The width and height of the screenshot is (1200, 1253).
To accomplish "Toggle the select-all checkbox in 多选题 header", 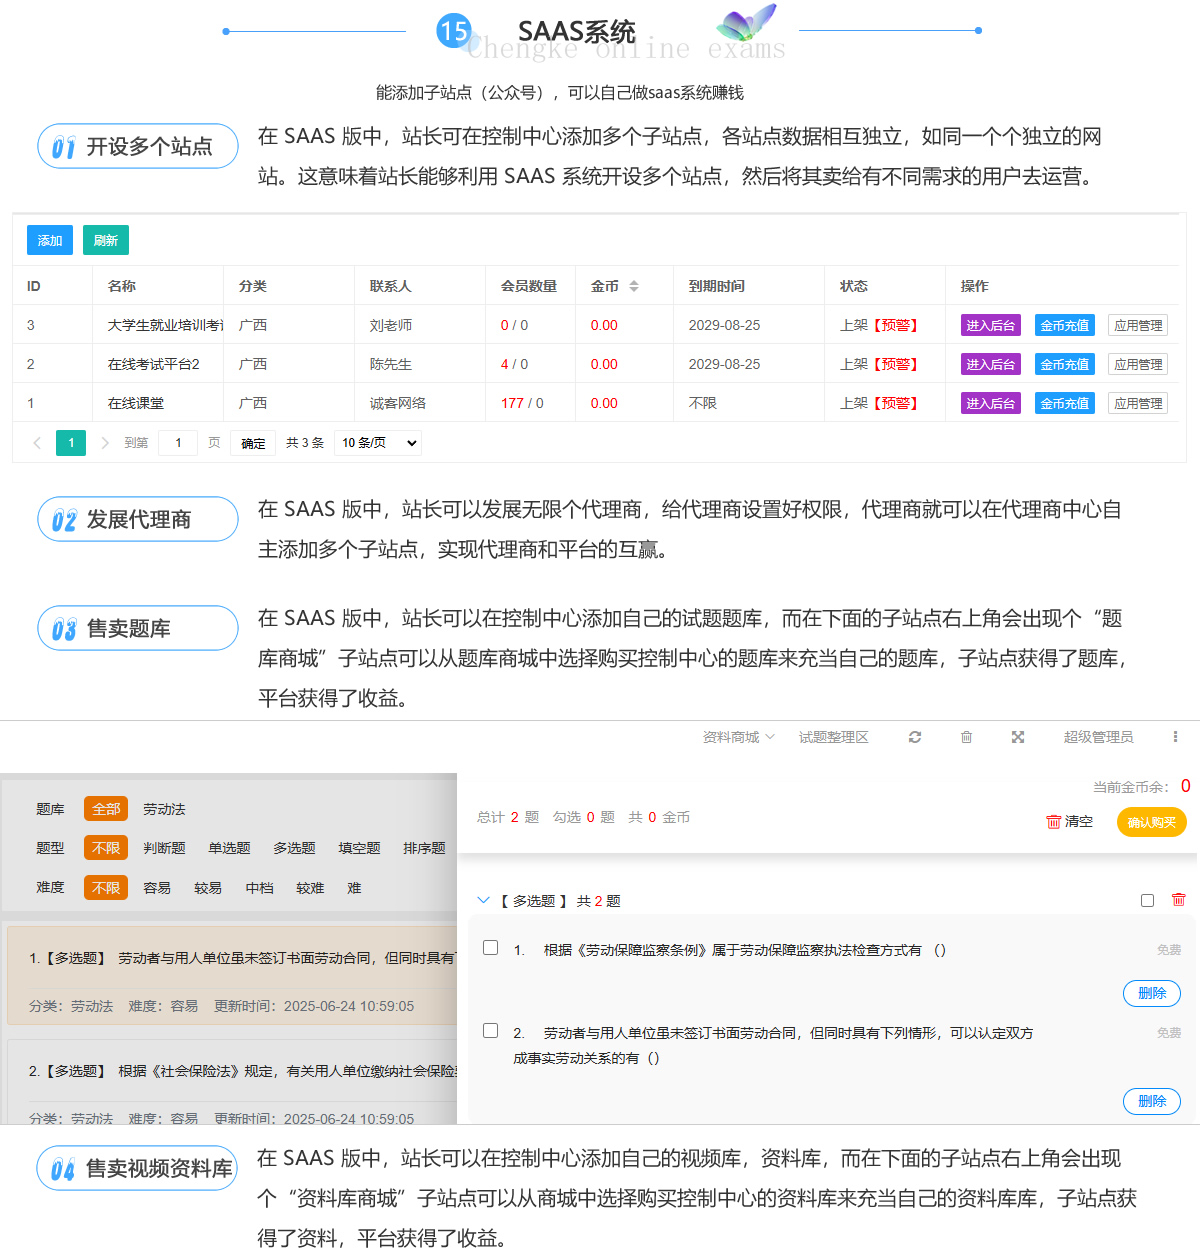I will [x=1147, y=900].
